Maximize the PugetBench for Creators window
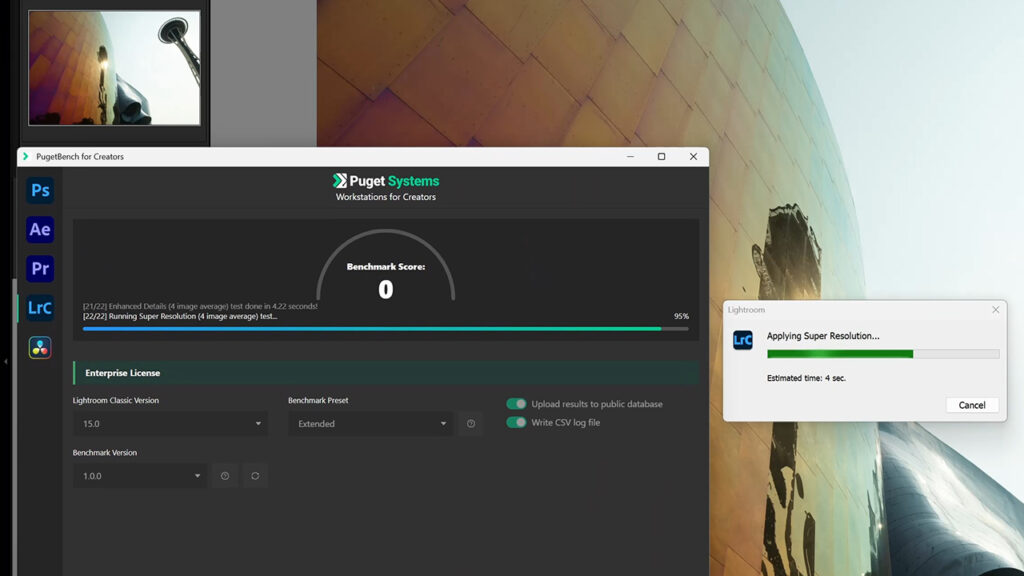This screenshot has width=1024, height=576. (x=662, y=156)
